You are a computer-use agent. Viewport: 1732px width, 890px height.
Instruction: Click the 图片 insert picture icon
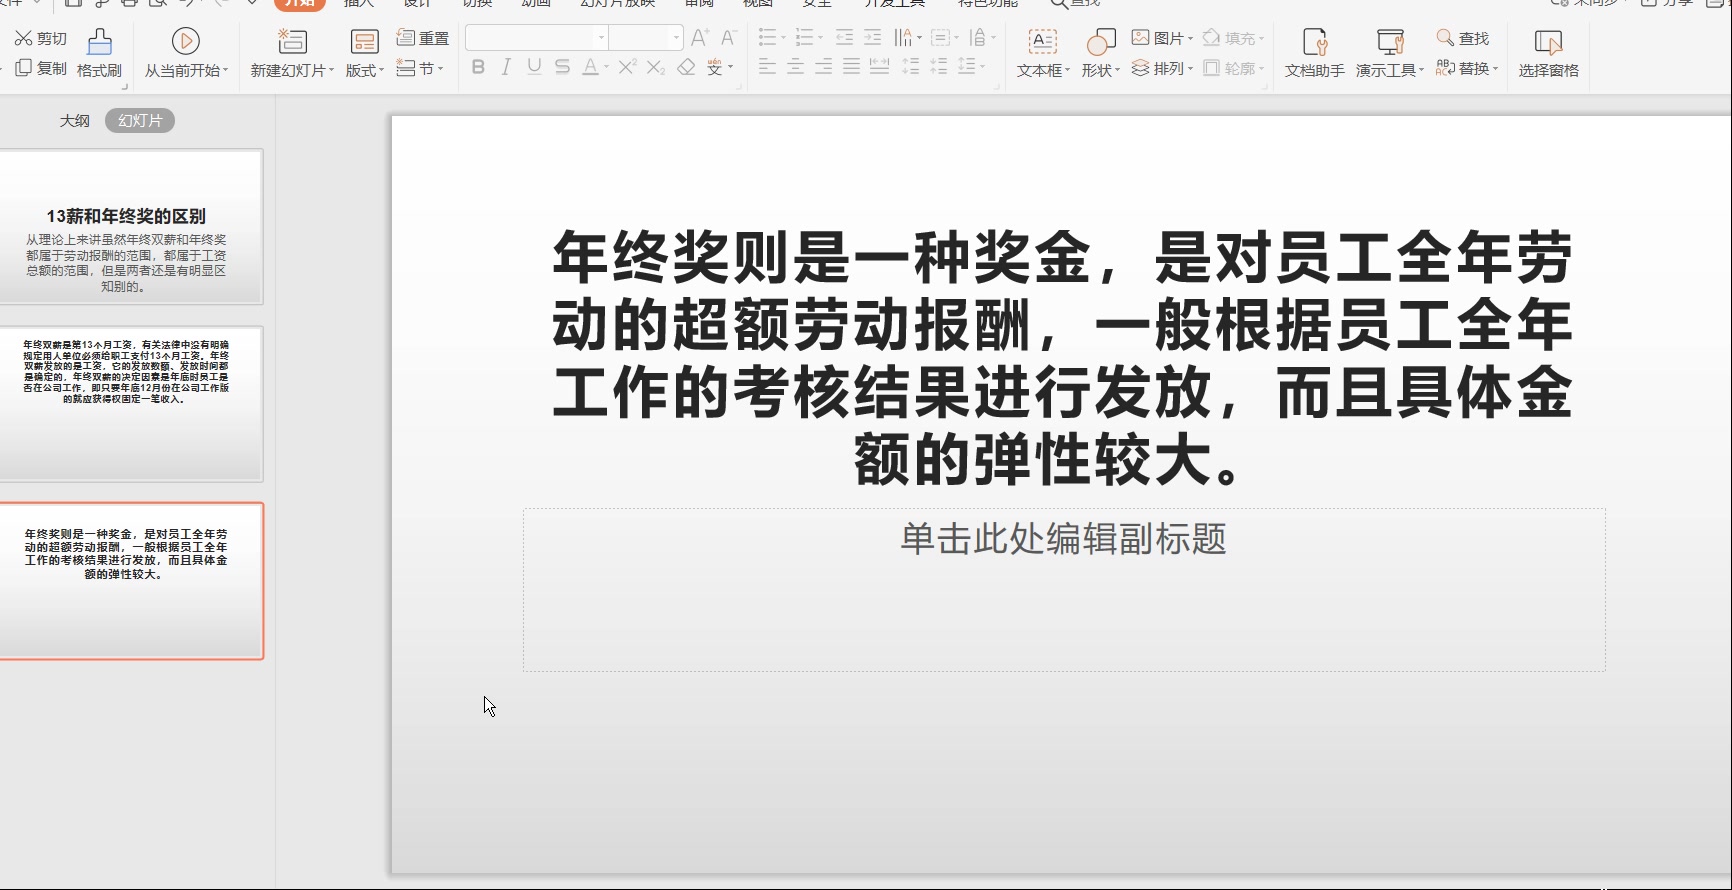click(x=1140, y=38)
